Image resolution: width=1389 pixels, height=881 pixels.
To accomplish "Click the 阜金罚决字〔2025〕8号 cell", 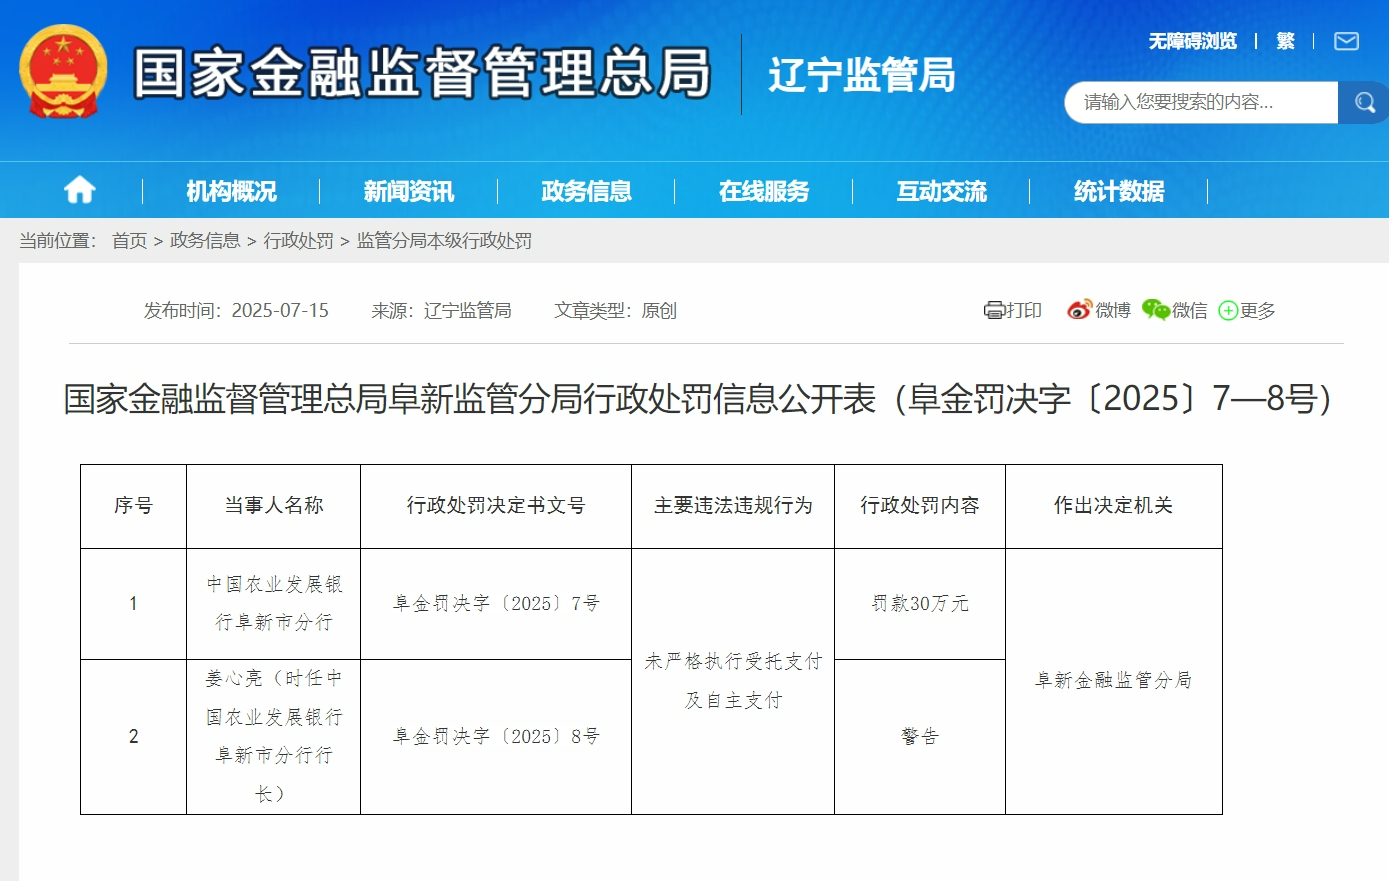I will (496, 737).
